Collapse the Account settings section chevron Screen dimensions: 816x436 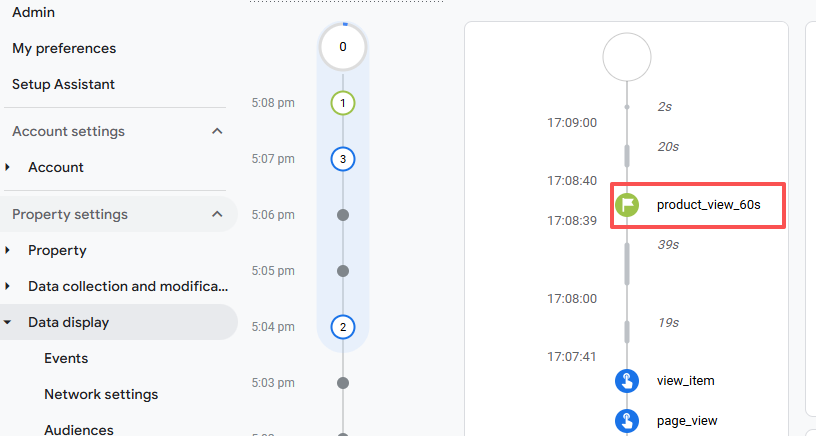coord(217,131)
